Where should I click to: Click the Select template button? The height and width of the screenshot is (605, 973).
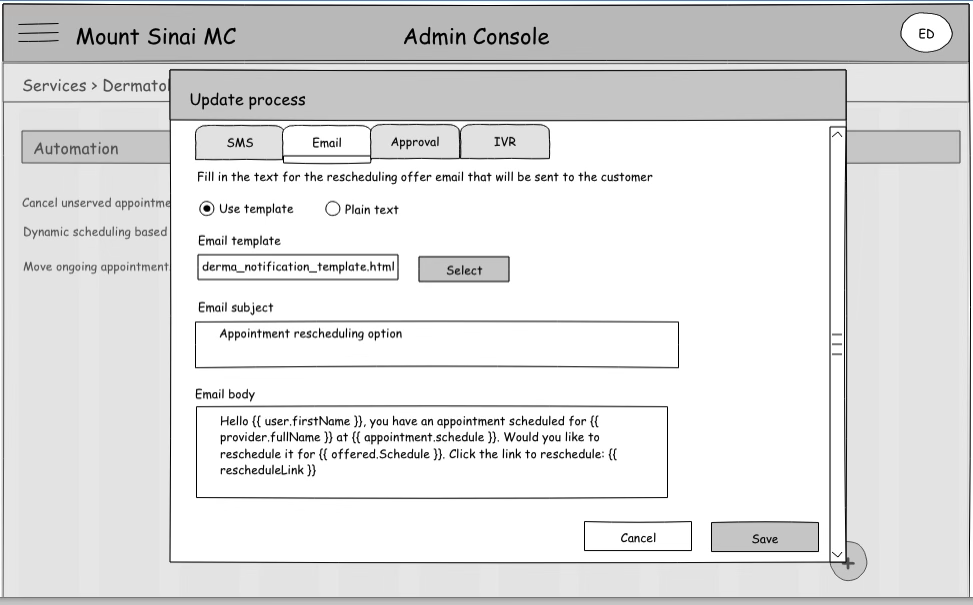(x=464, y=270)
